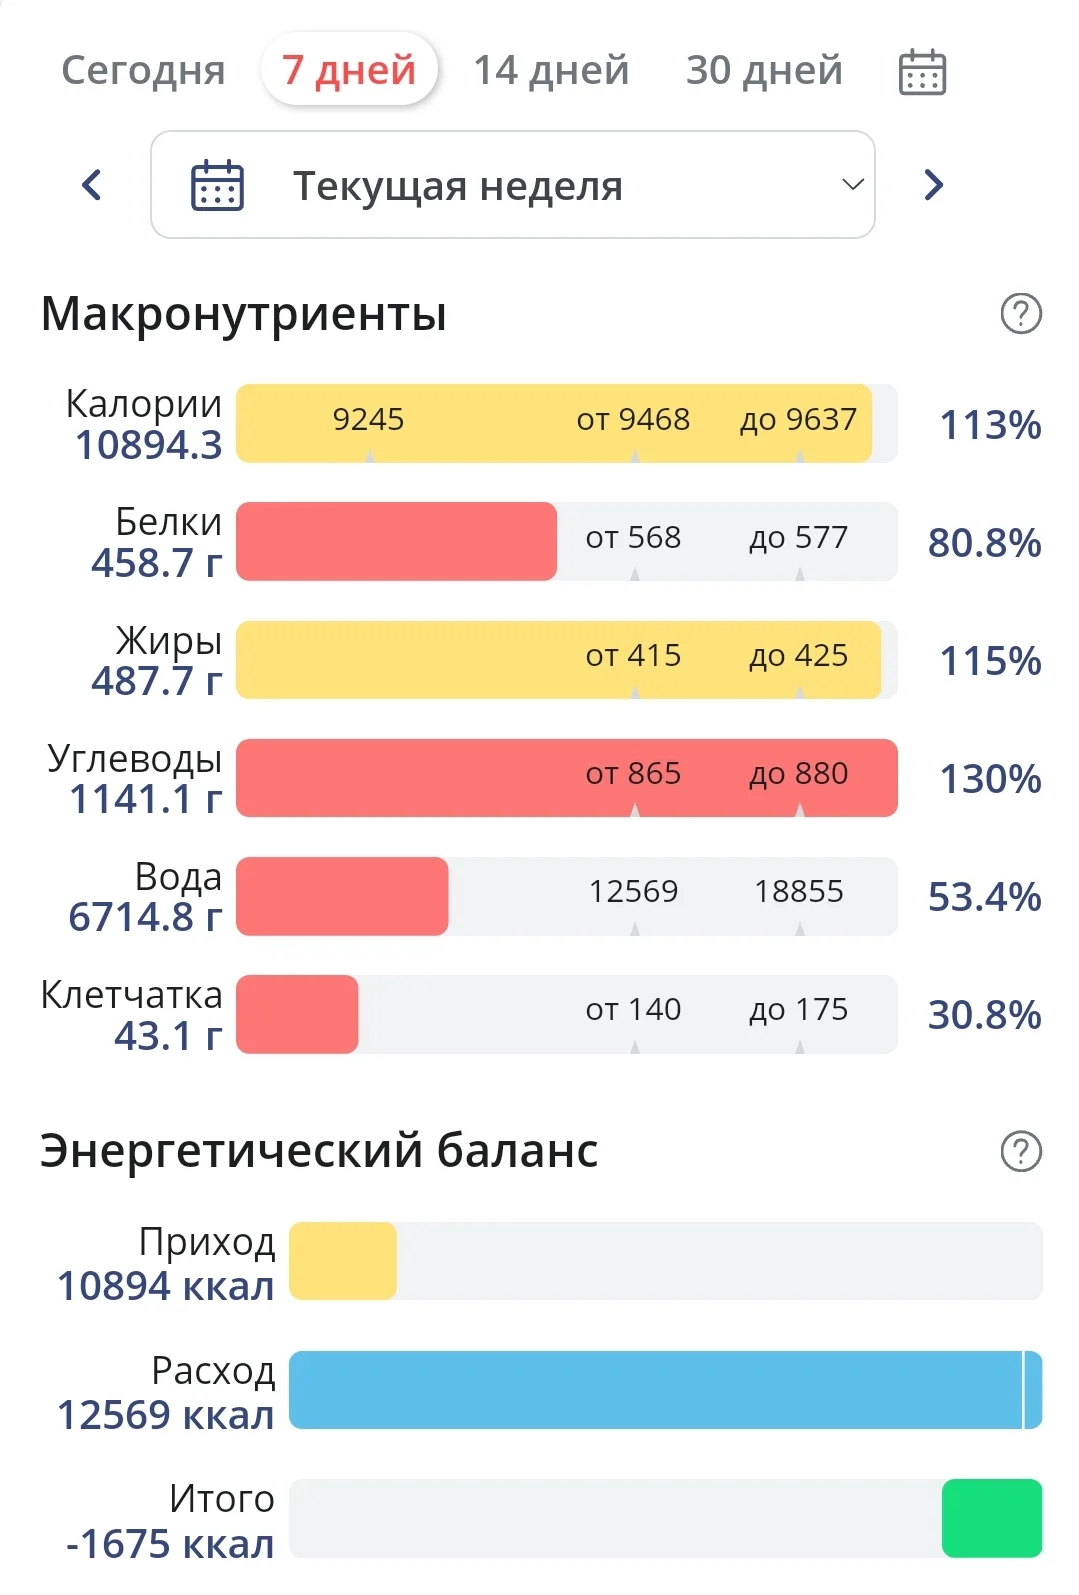
Task: Click the Углеводы progress bar
Action: 566,777
